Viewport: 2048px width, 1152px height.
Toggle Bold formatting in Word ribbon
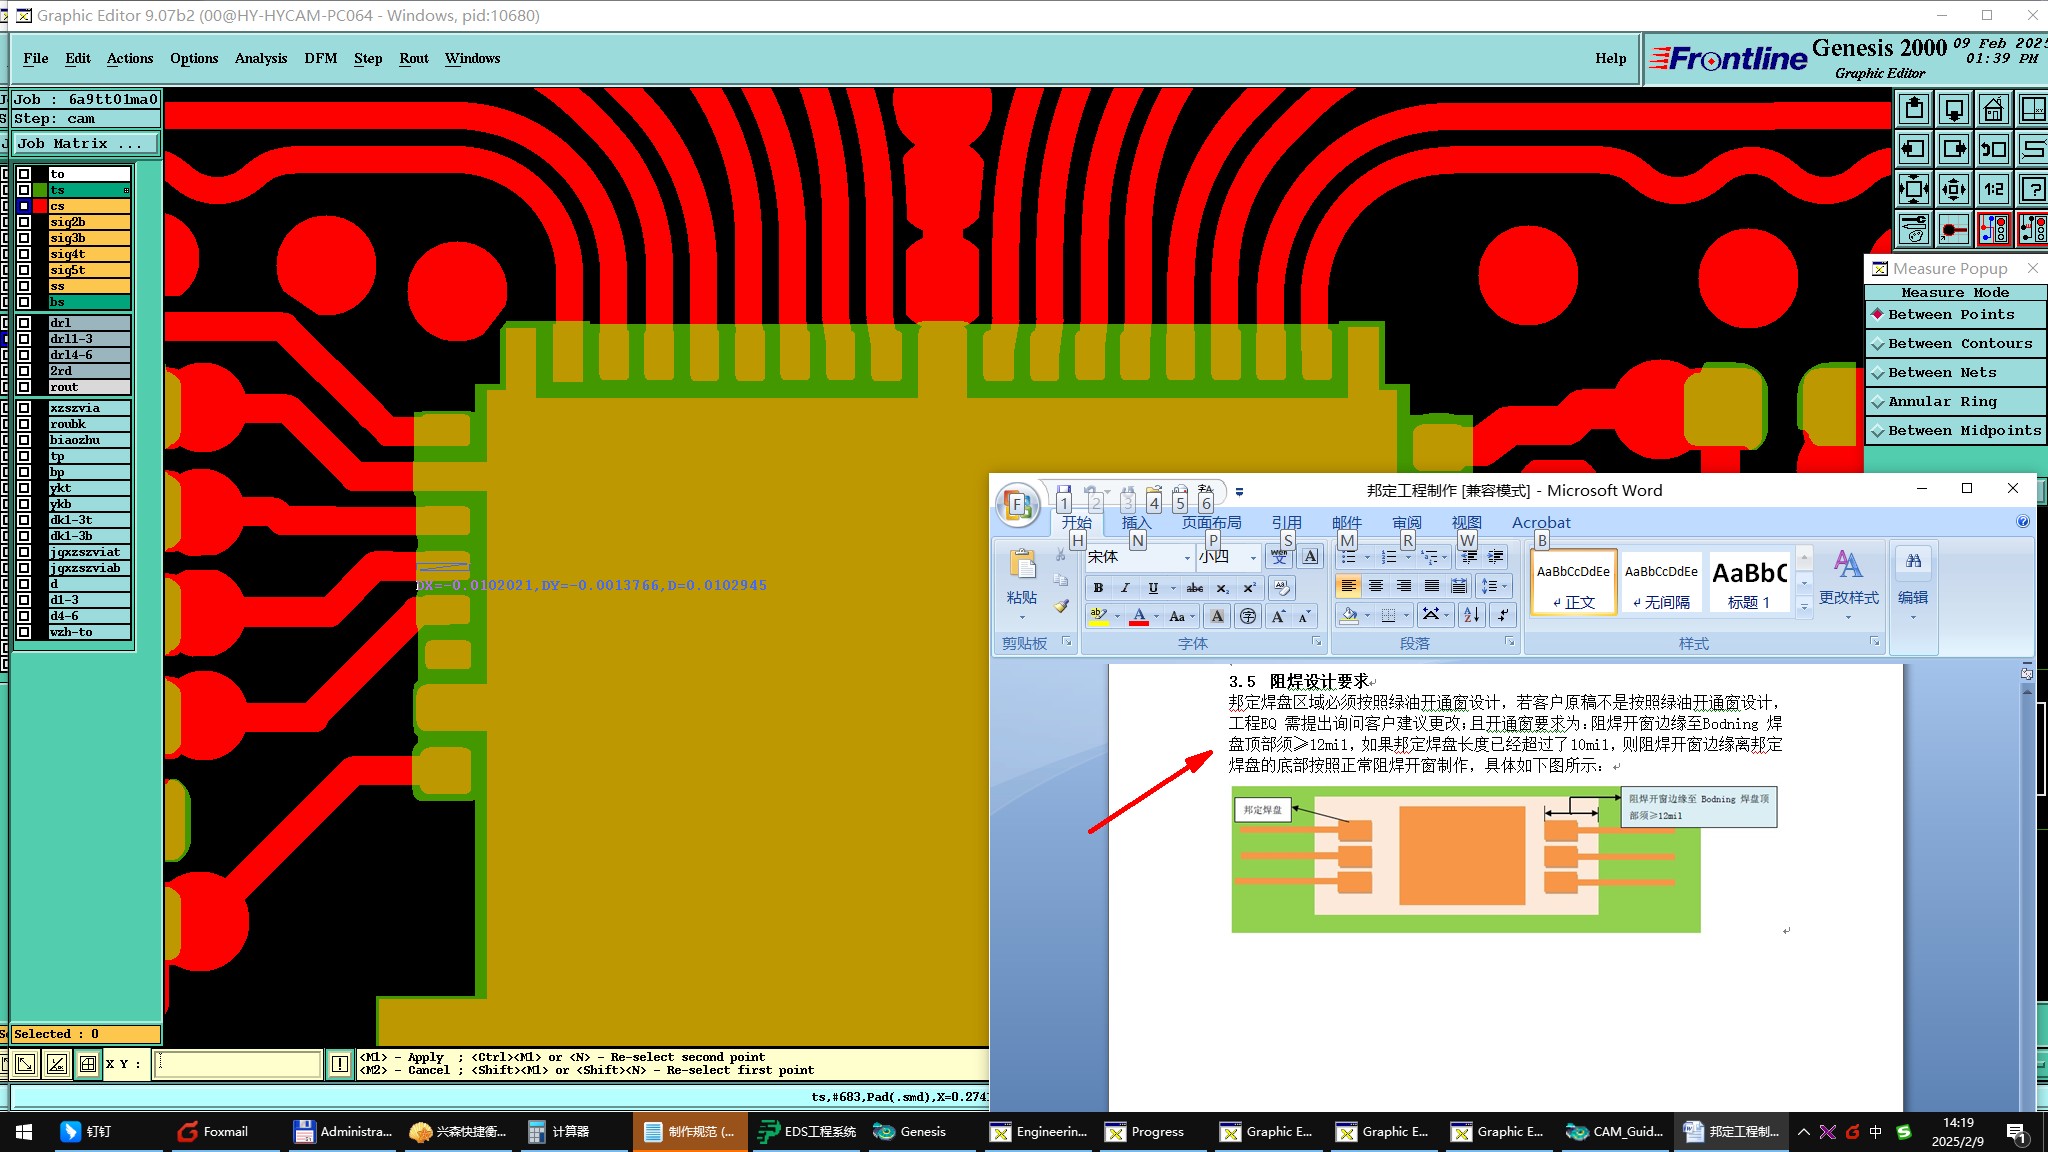coord(1098,588)
